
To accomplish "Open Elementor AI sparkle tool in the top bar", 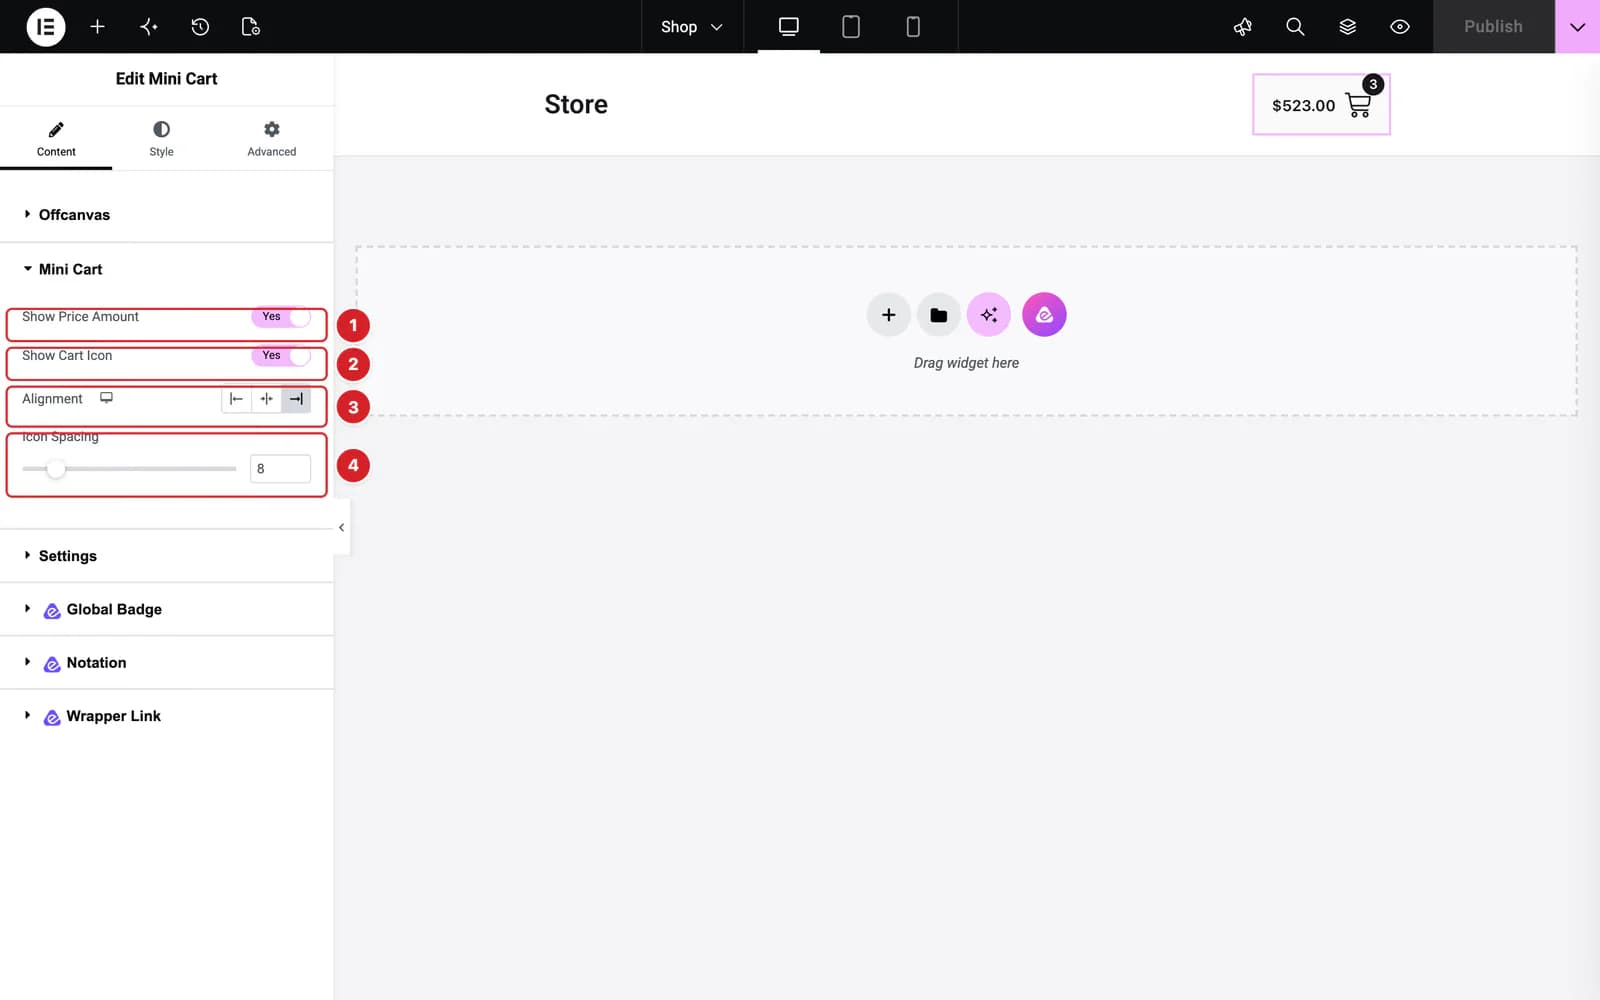I will pyautogui.click(x=149, y=27).
